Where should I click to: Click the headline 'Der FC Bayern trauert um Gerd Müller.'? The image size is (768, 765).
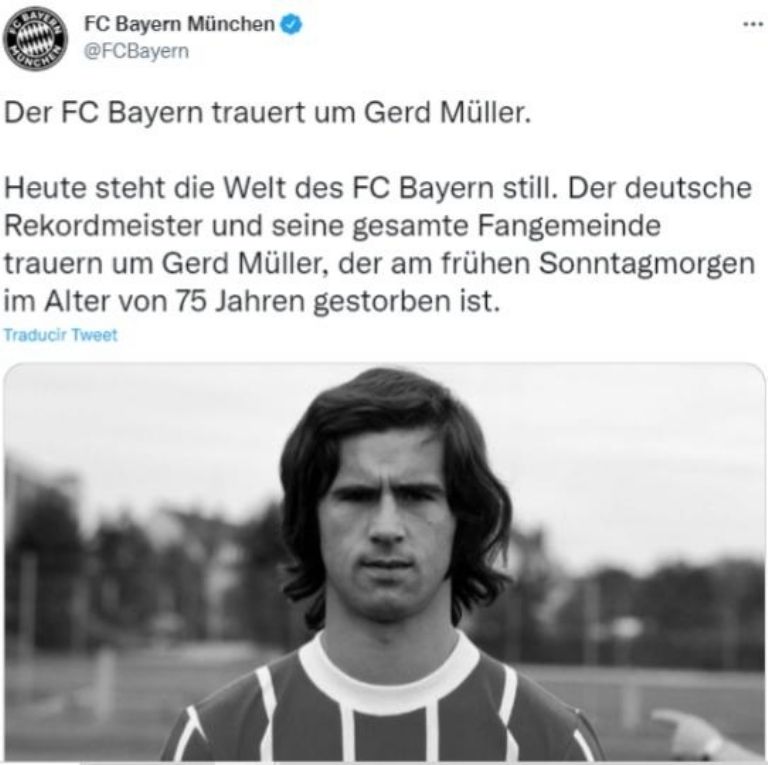click(267, 113)
